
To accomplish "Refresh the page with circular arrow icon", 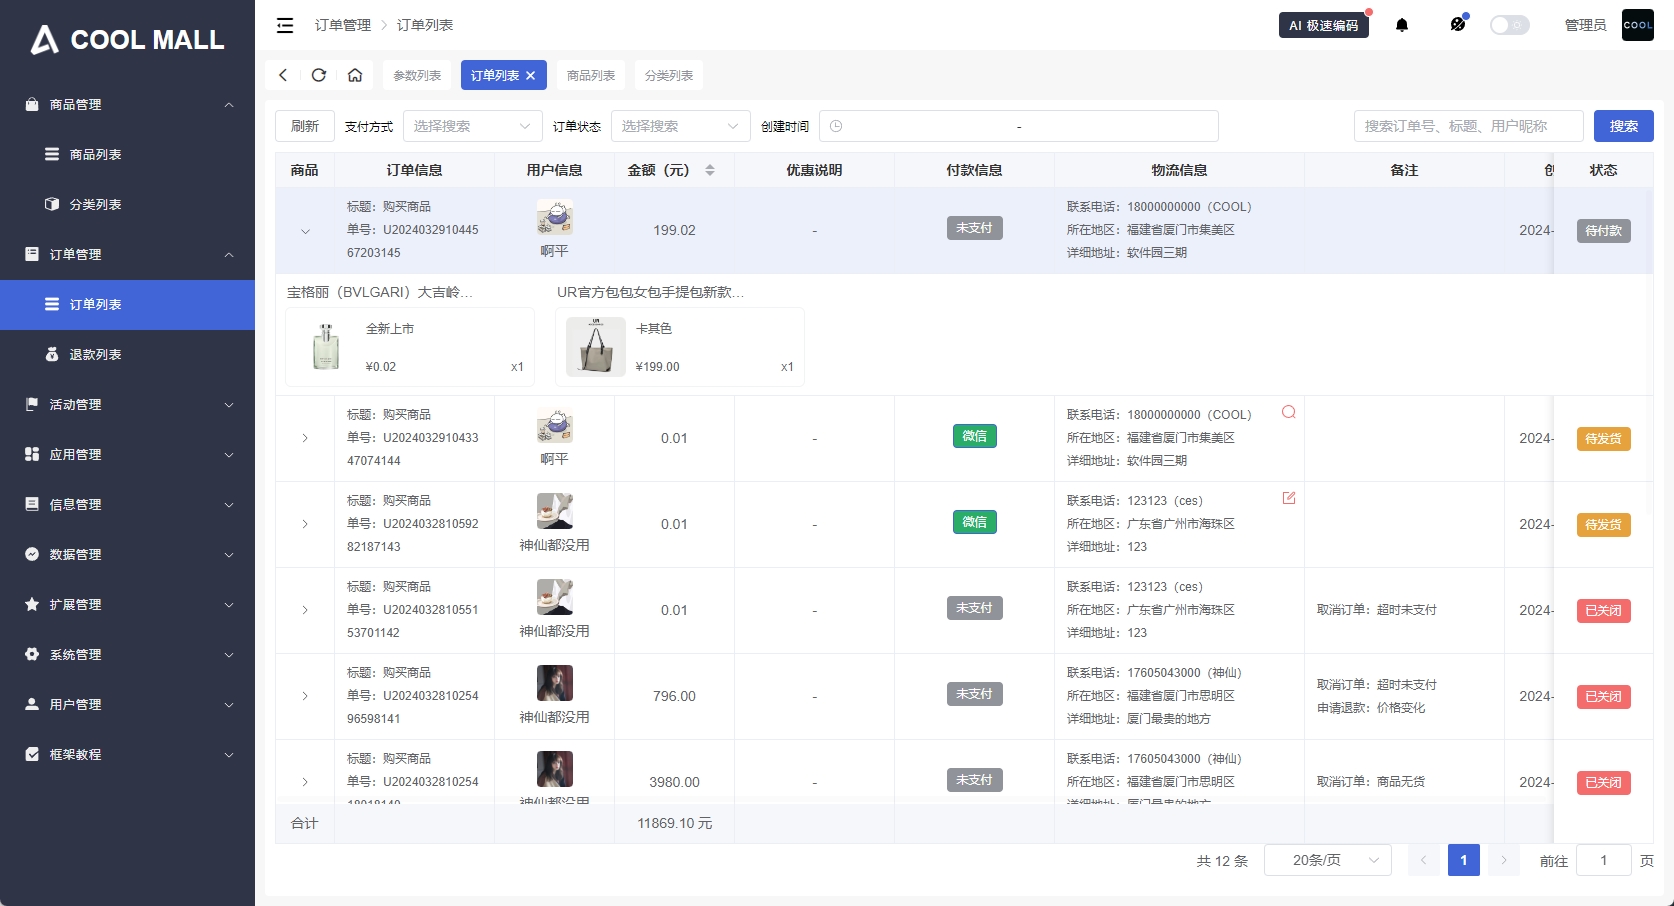I will [x=319, y=75].
